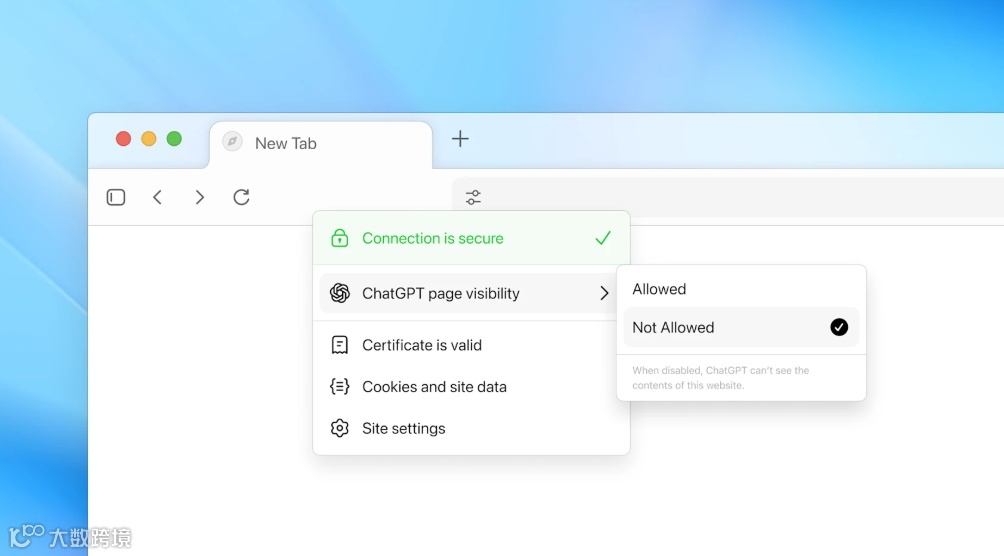Open Cookies and site data
The image size is (1004, 556).
[471, 387]
